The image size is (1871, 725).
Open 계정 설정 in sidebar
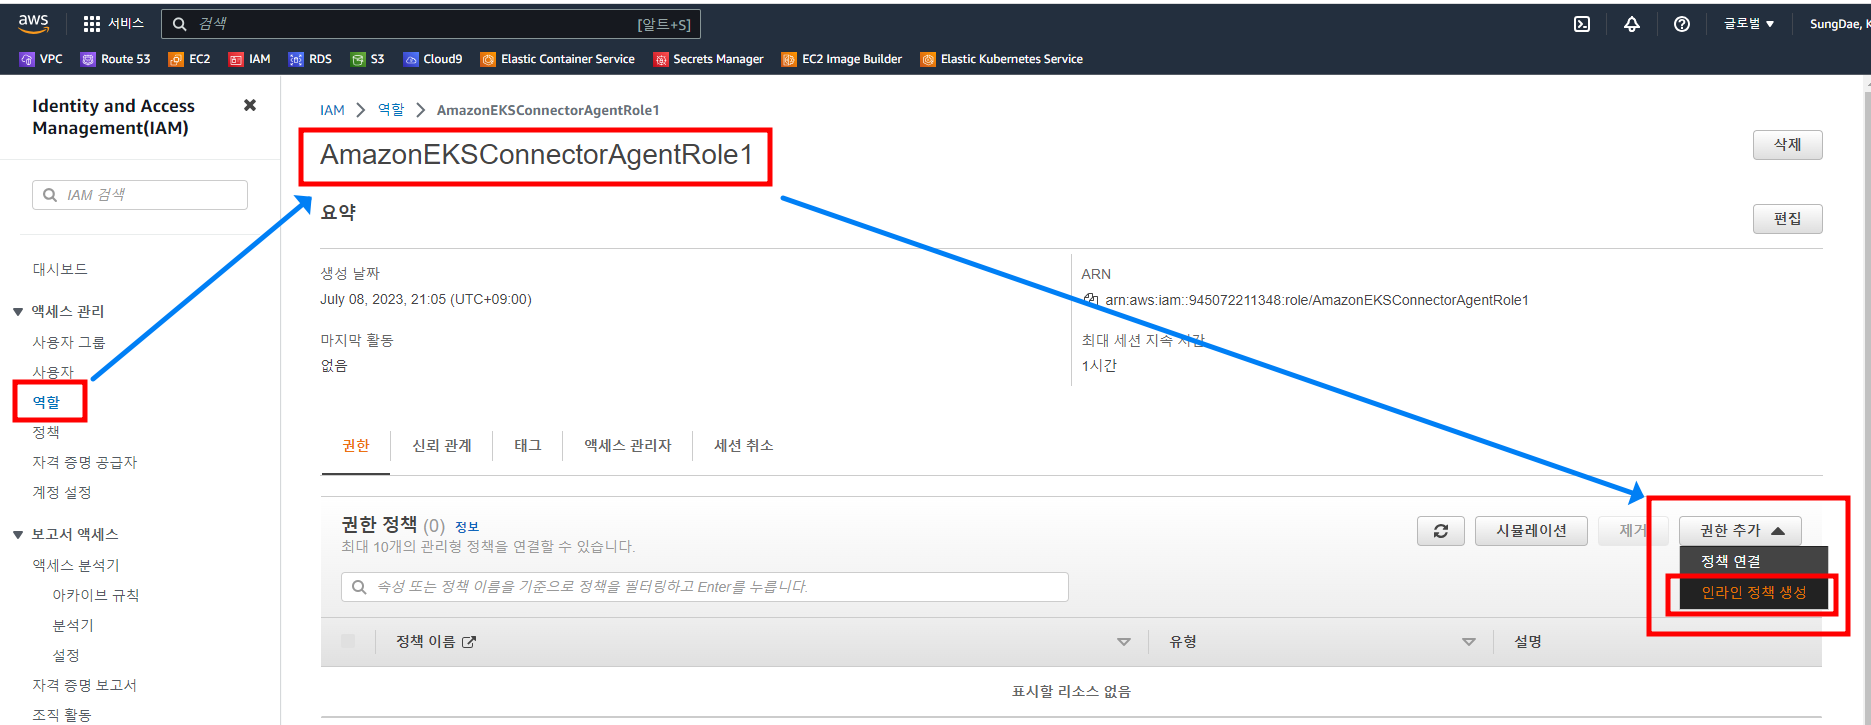62,492
